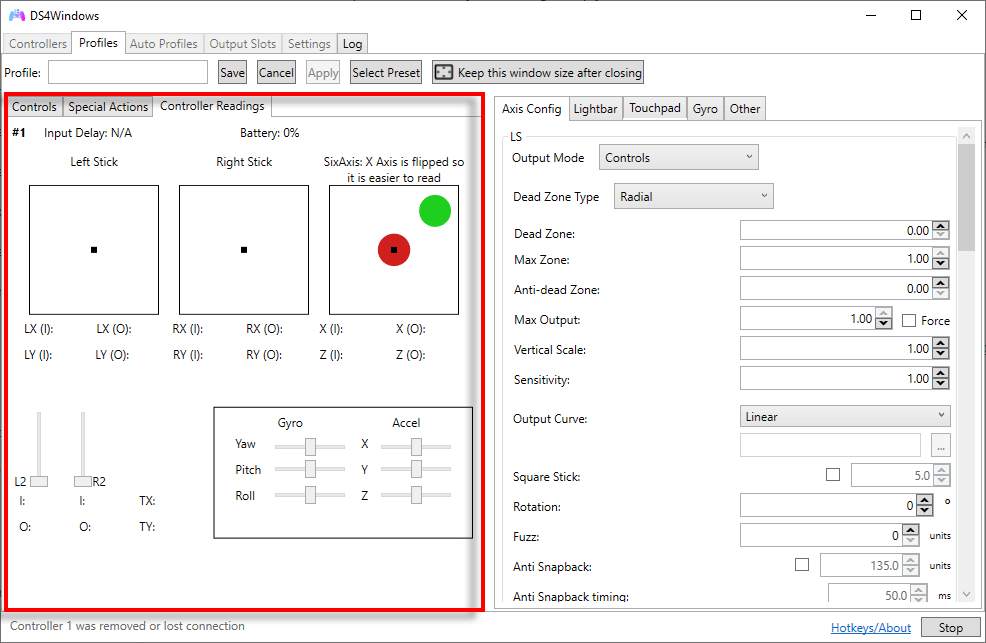The height and width of the screenshot is (643, 986).
Task: Open the Special Actions tab
Action: [x=108, y=107]
